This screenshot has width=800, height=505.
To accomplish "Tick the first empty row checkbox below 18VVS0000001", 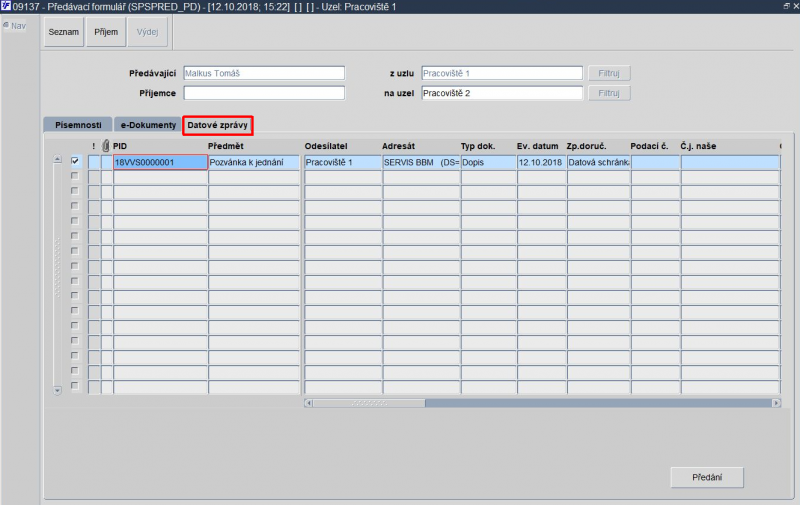I will pyautogui.click(x=75, y=176).
